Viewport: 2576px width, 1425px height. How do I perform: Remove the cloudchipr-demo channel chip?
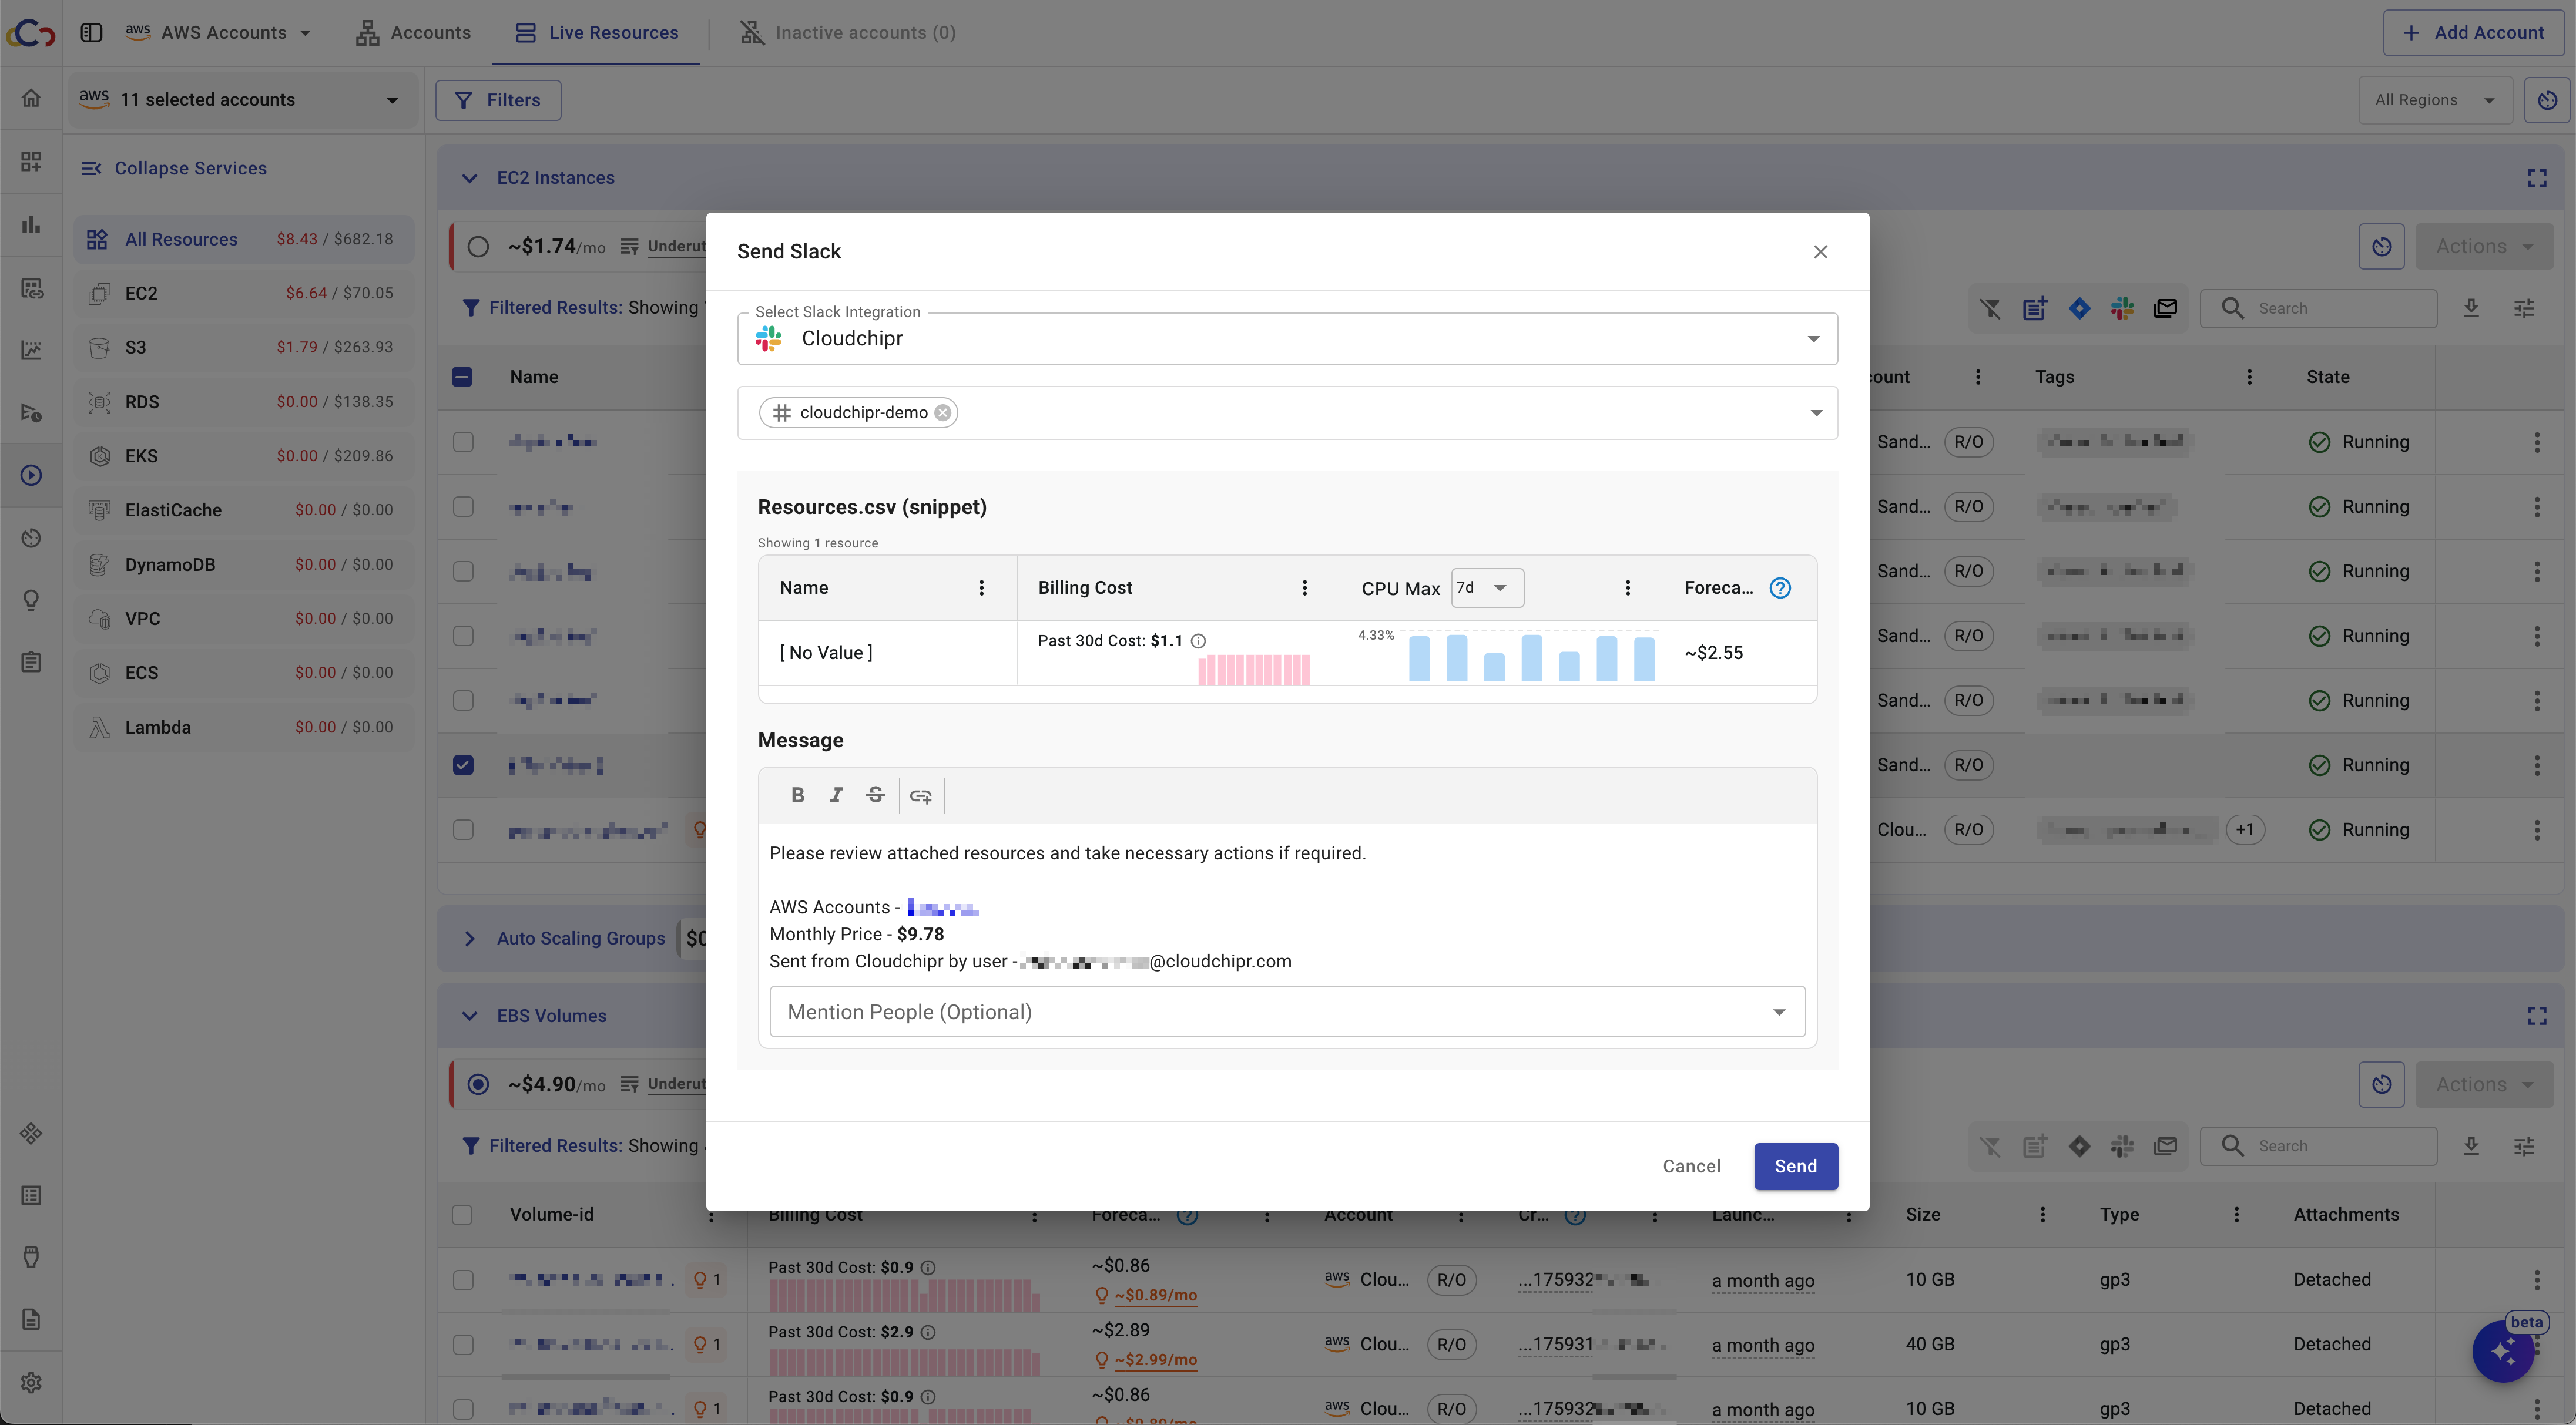click(x=942, y=413)
